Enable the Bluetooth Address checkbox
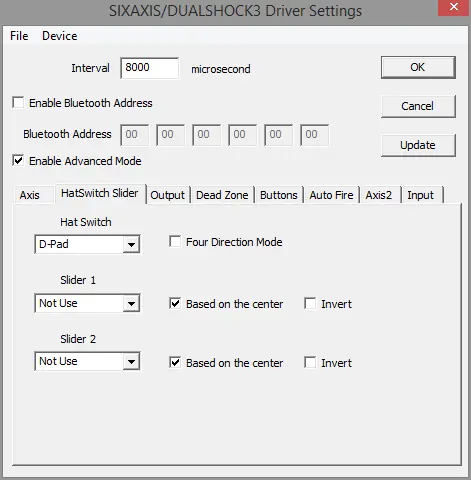Viewport: 471px width, 480px height. 18,102
